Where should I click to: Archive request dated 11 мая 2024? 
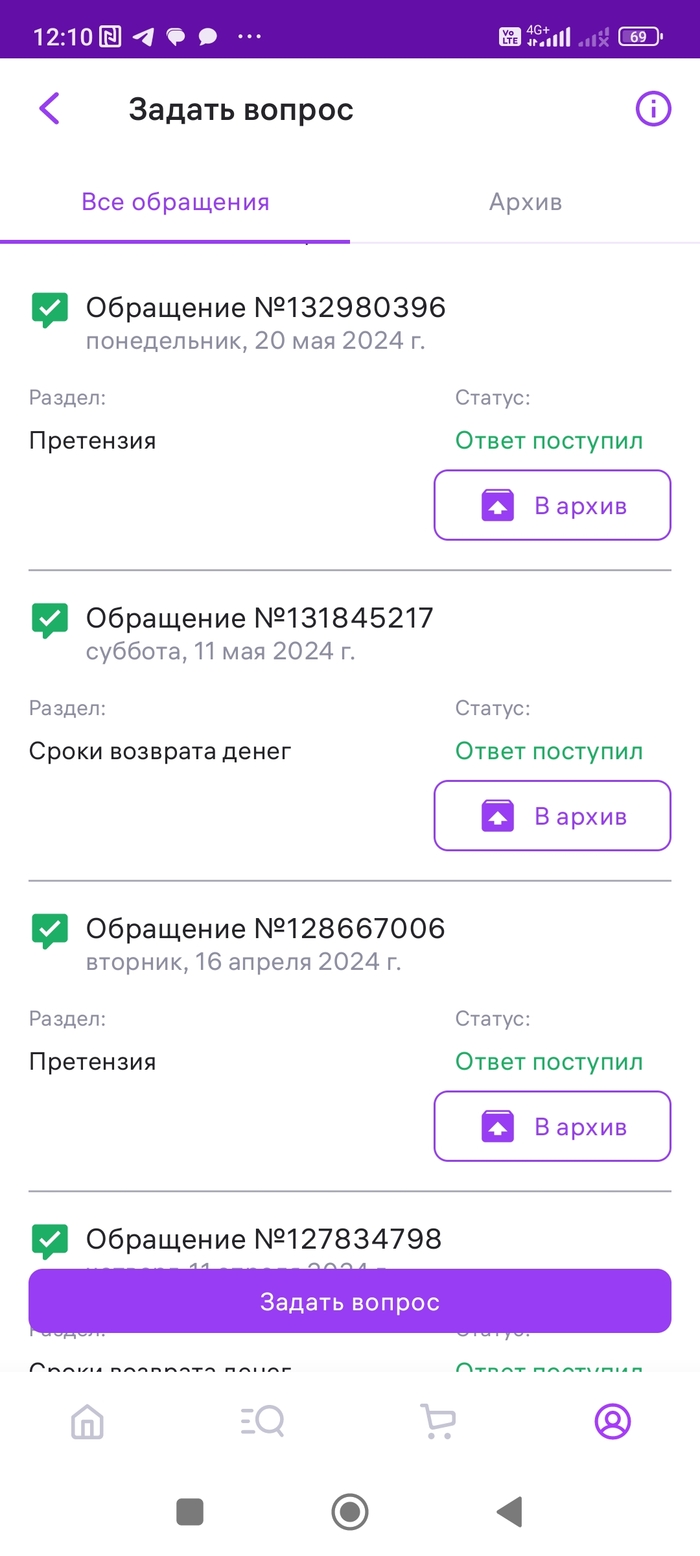pyautogui.click(x=552, y=816)
